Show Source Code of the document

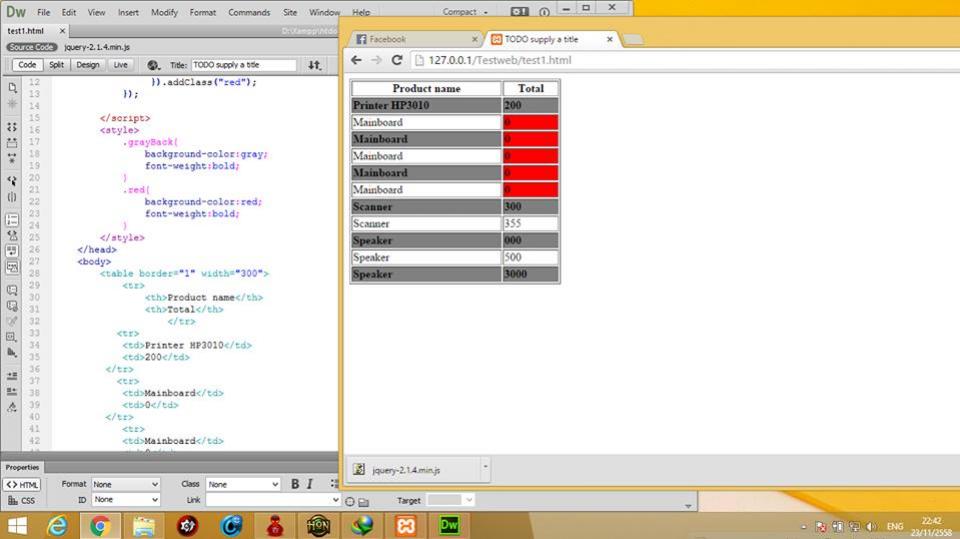coord(31,47)
